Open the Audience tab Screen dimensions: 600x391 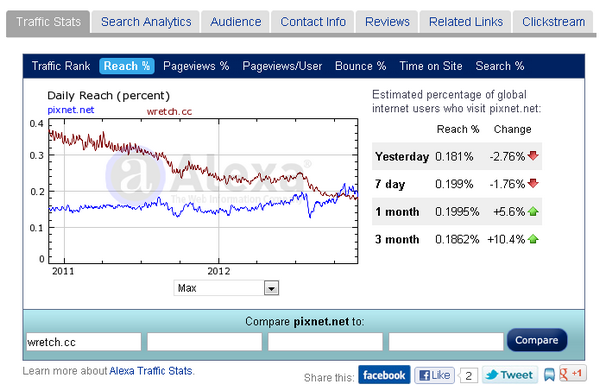[x=235, y=22]
